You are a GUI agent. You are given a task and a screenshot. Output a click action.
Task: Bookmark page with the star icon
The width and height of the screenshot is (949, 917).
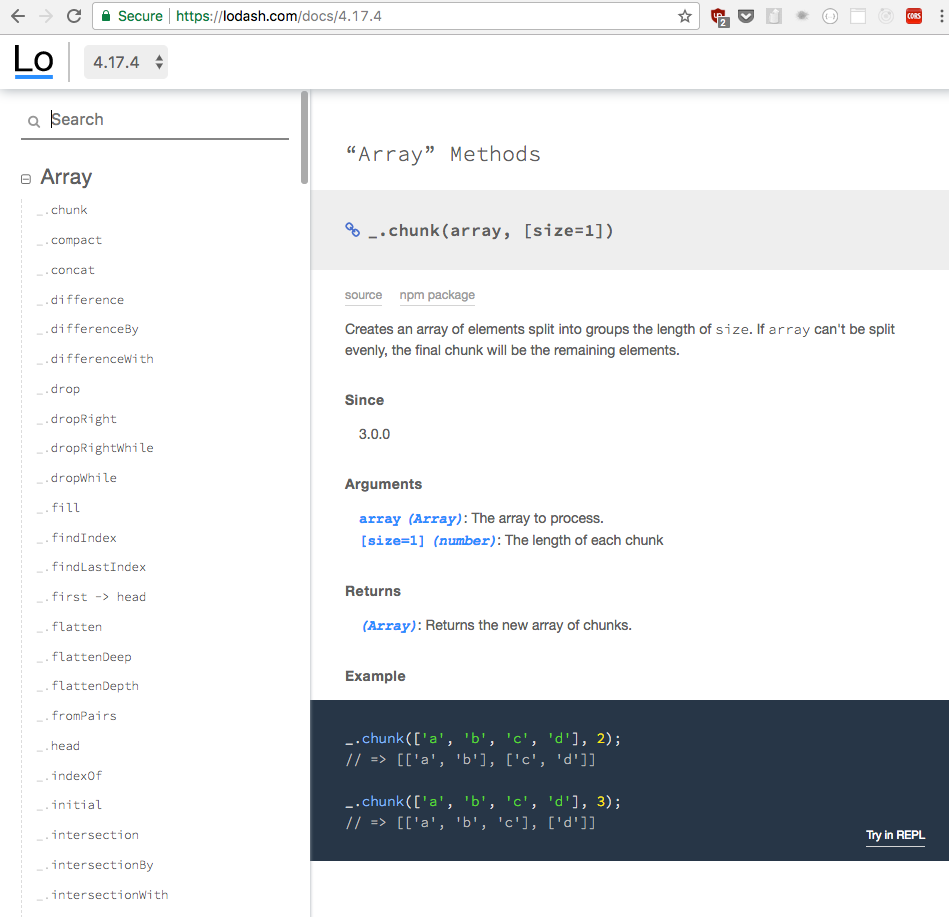[x=685, y=16]
